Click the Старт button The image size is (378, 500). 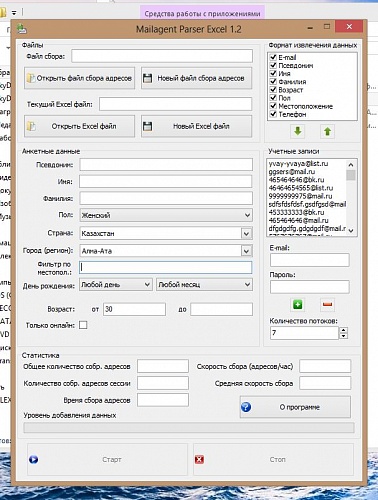pyautogui.click(x=107, y=460)
